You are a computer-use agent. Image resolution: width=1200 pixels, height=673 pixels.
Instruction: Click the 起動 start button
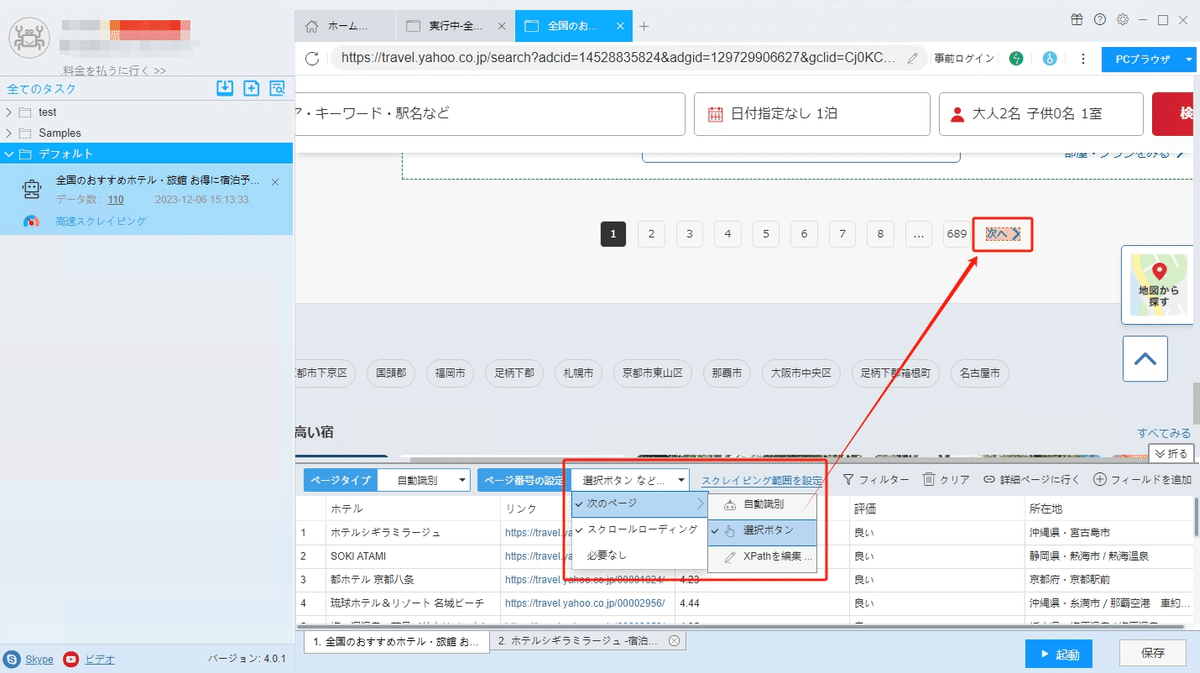pos(1059,654)
